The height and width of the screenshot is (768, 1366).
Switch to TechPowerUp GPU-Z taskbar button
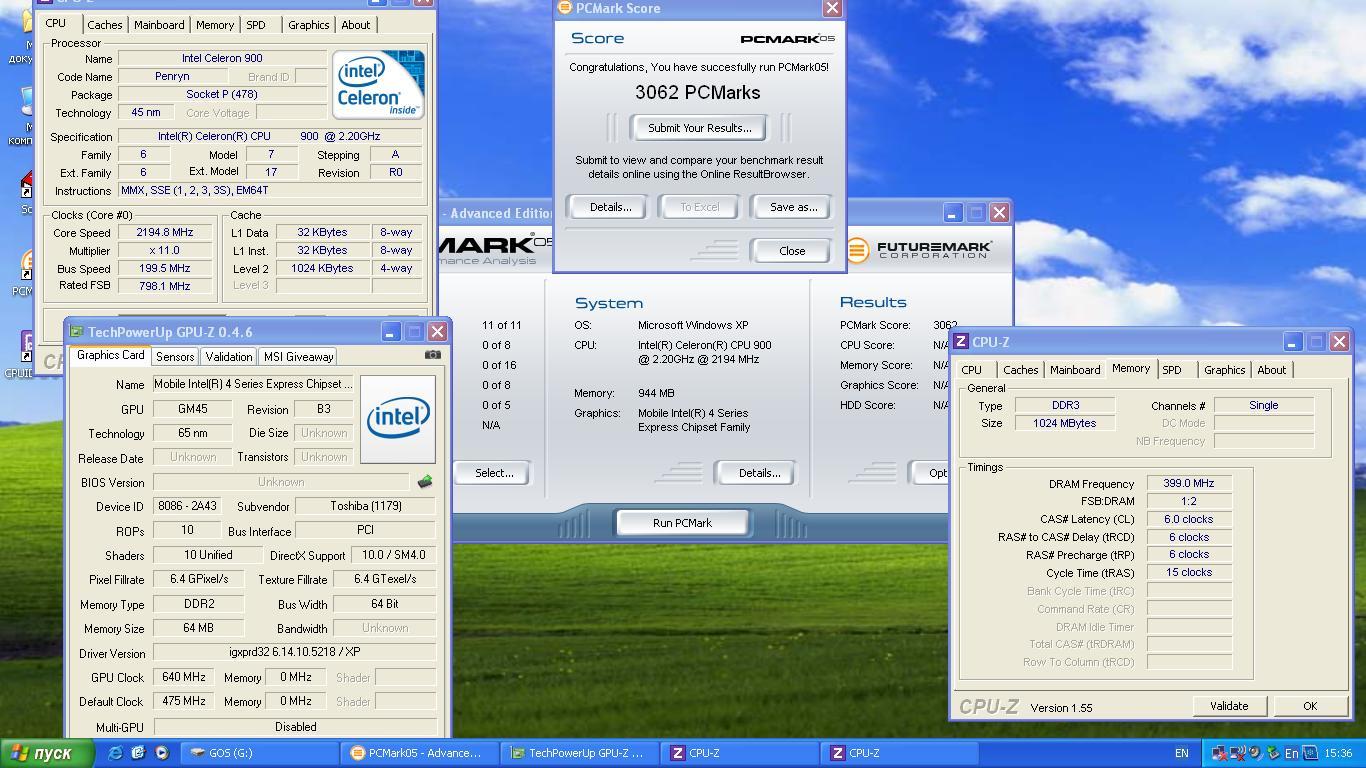[x=579, y=753]
